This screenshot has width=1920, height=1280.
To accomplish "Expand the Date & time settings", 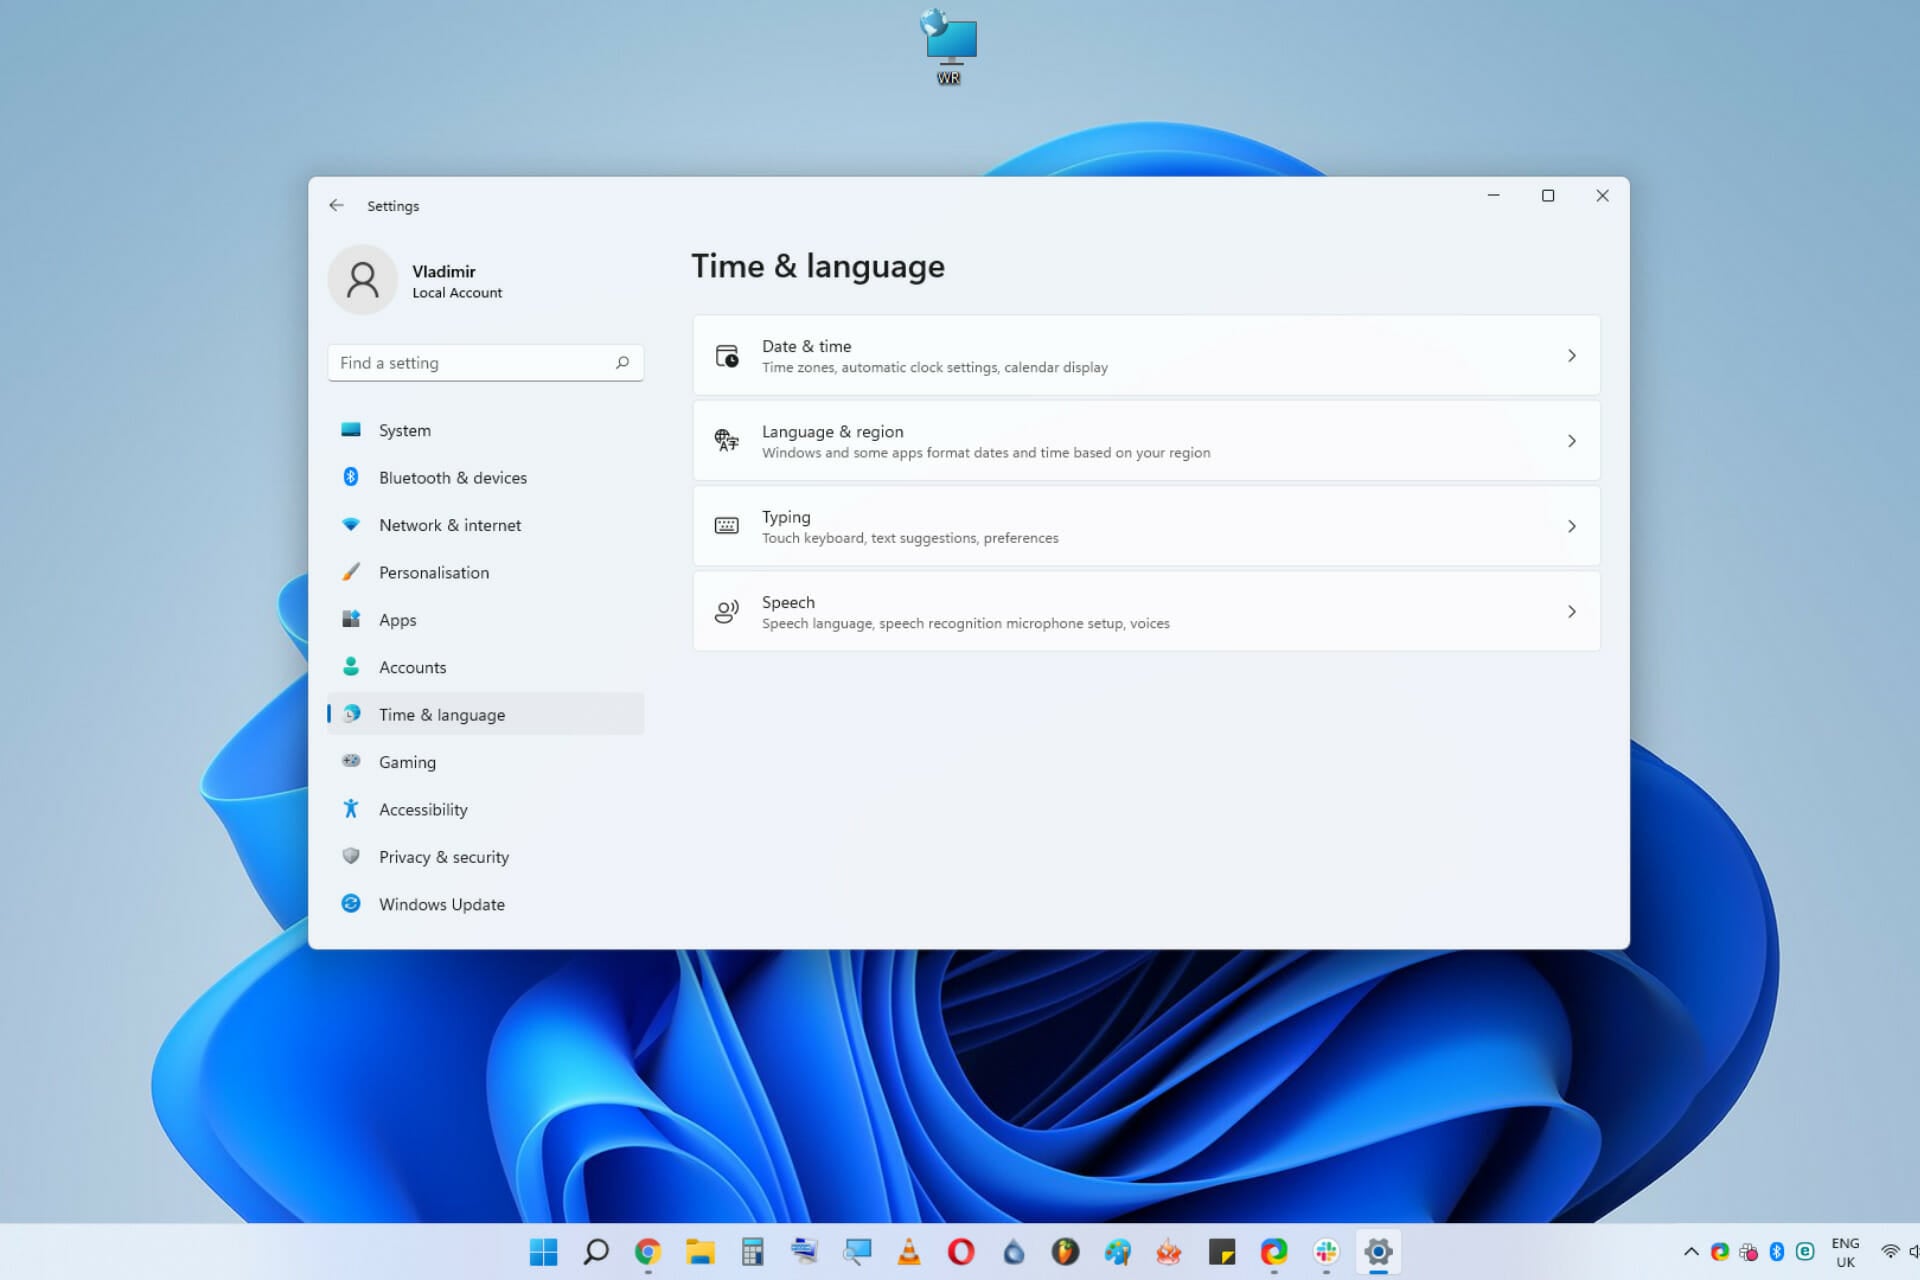I will [x=1146, y=355].
